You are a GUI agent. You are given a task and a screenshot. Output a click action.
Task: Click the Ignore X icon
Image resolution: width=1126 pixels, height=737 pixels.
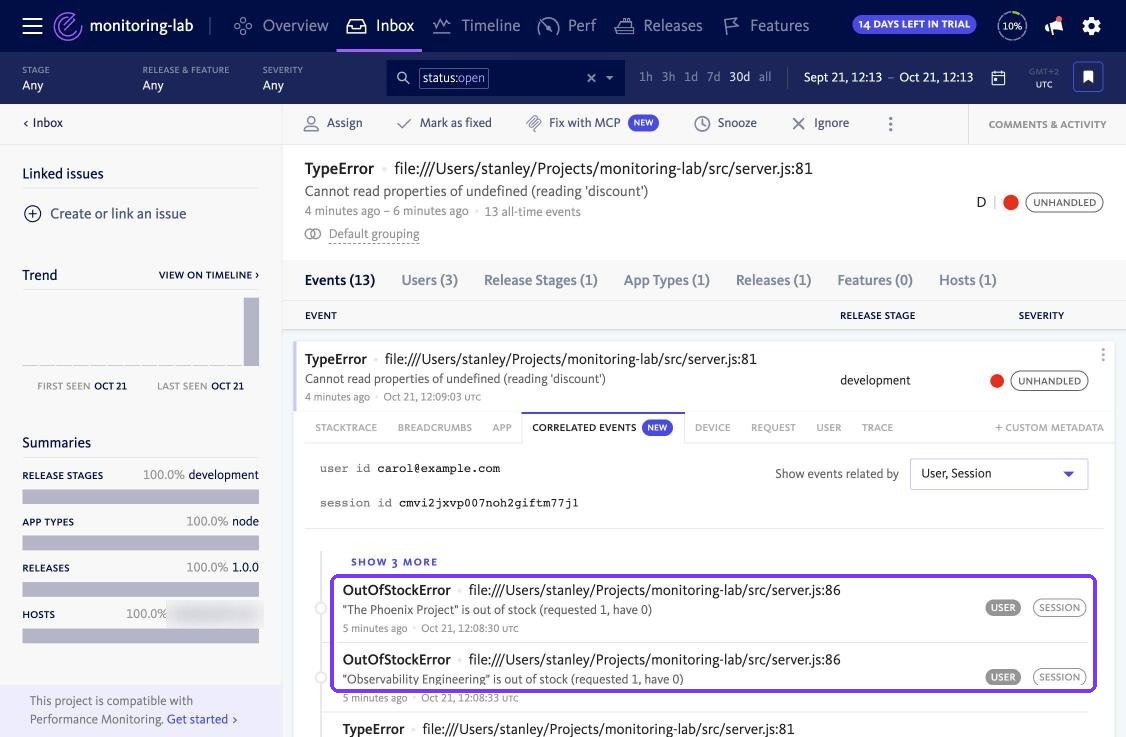pyautogui.click(x=799, y=124)
